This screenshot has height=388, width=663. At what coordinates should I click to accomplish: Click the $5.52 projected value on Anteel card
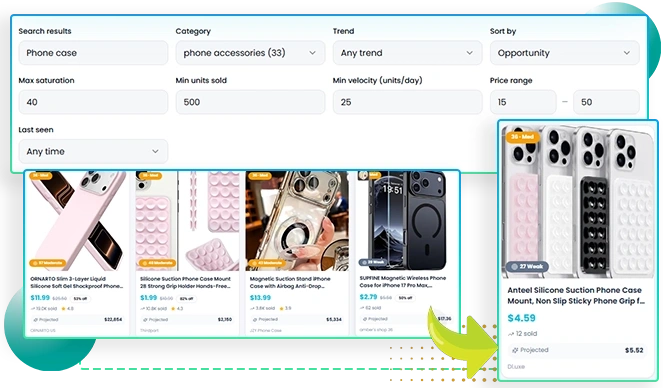[x=634, y=350]
